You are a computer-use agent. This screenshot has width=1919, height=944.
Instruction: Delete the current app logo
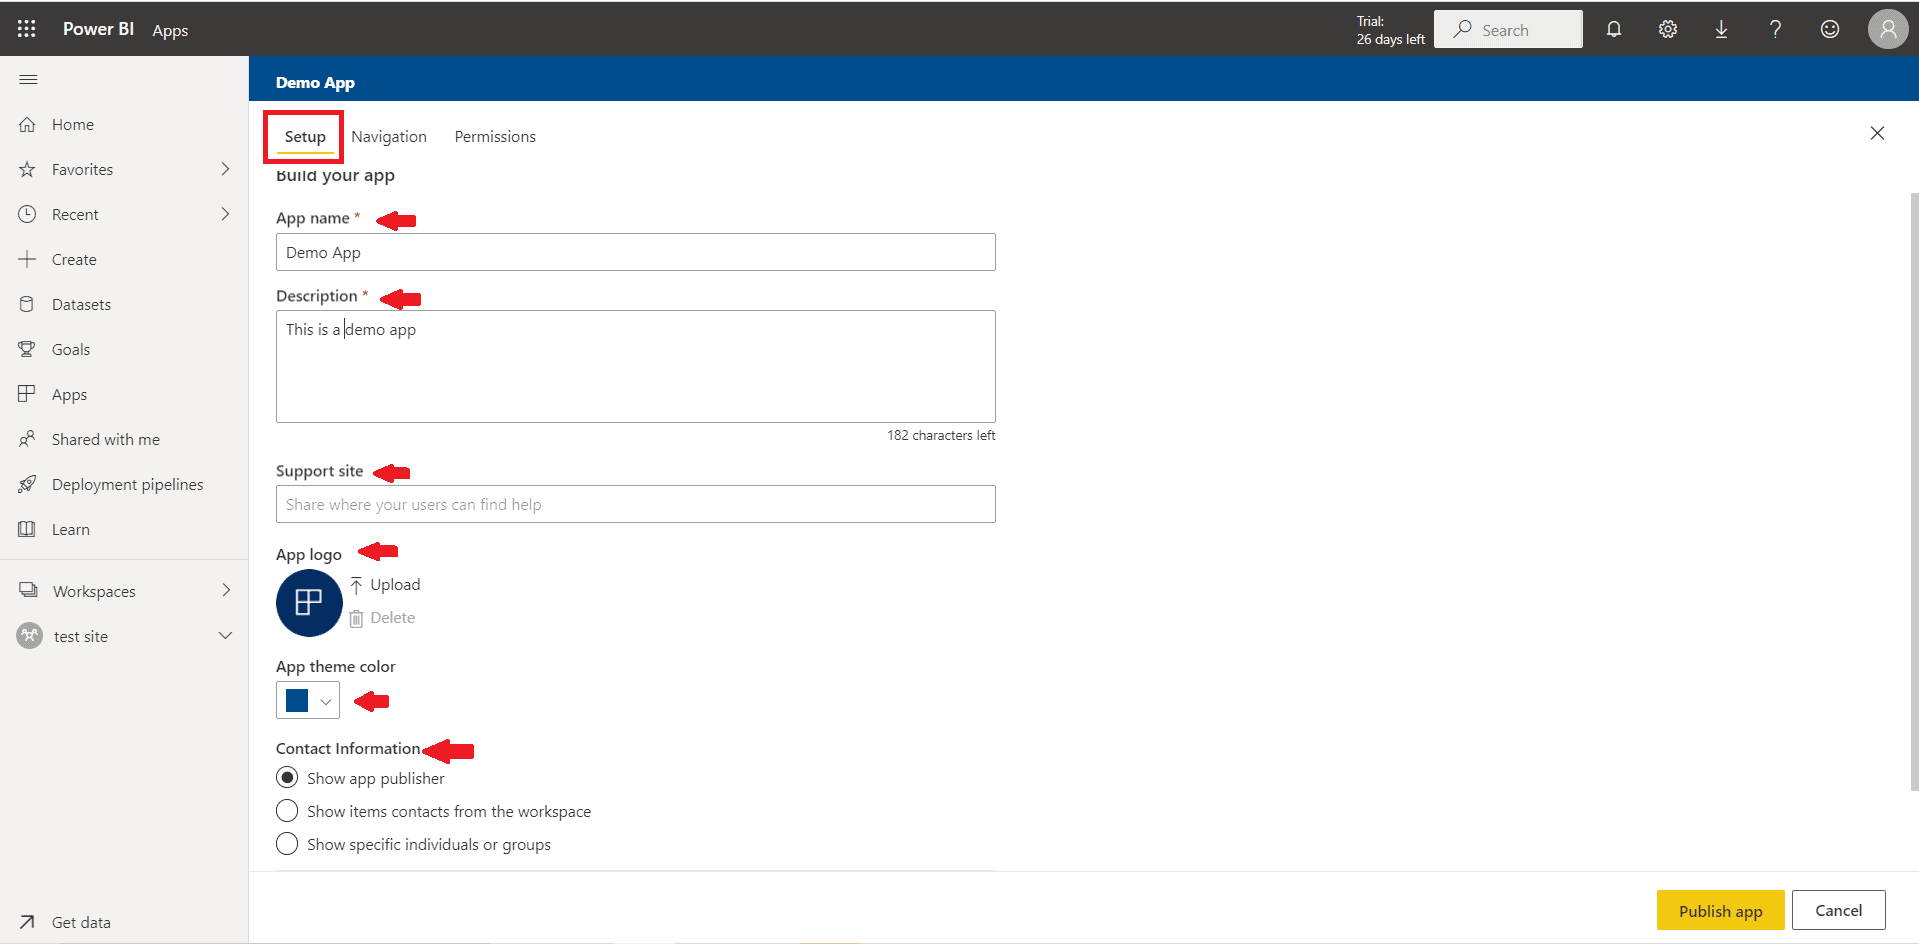[x=391, y=617]
